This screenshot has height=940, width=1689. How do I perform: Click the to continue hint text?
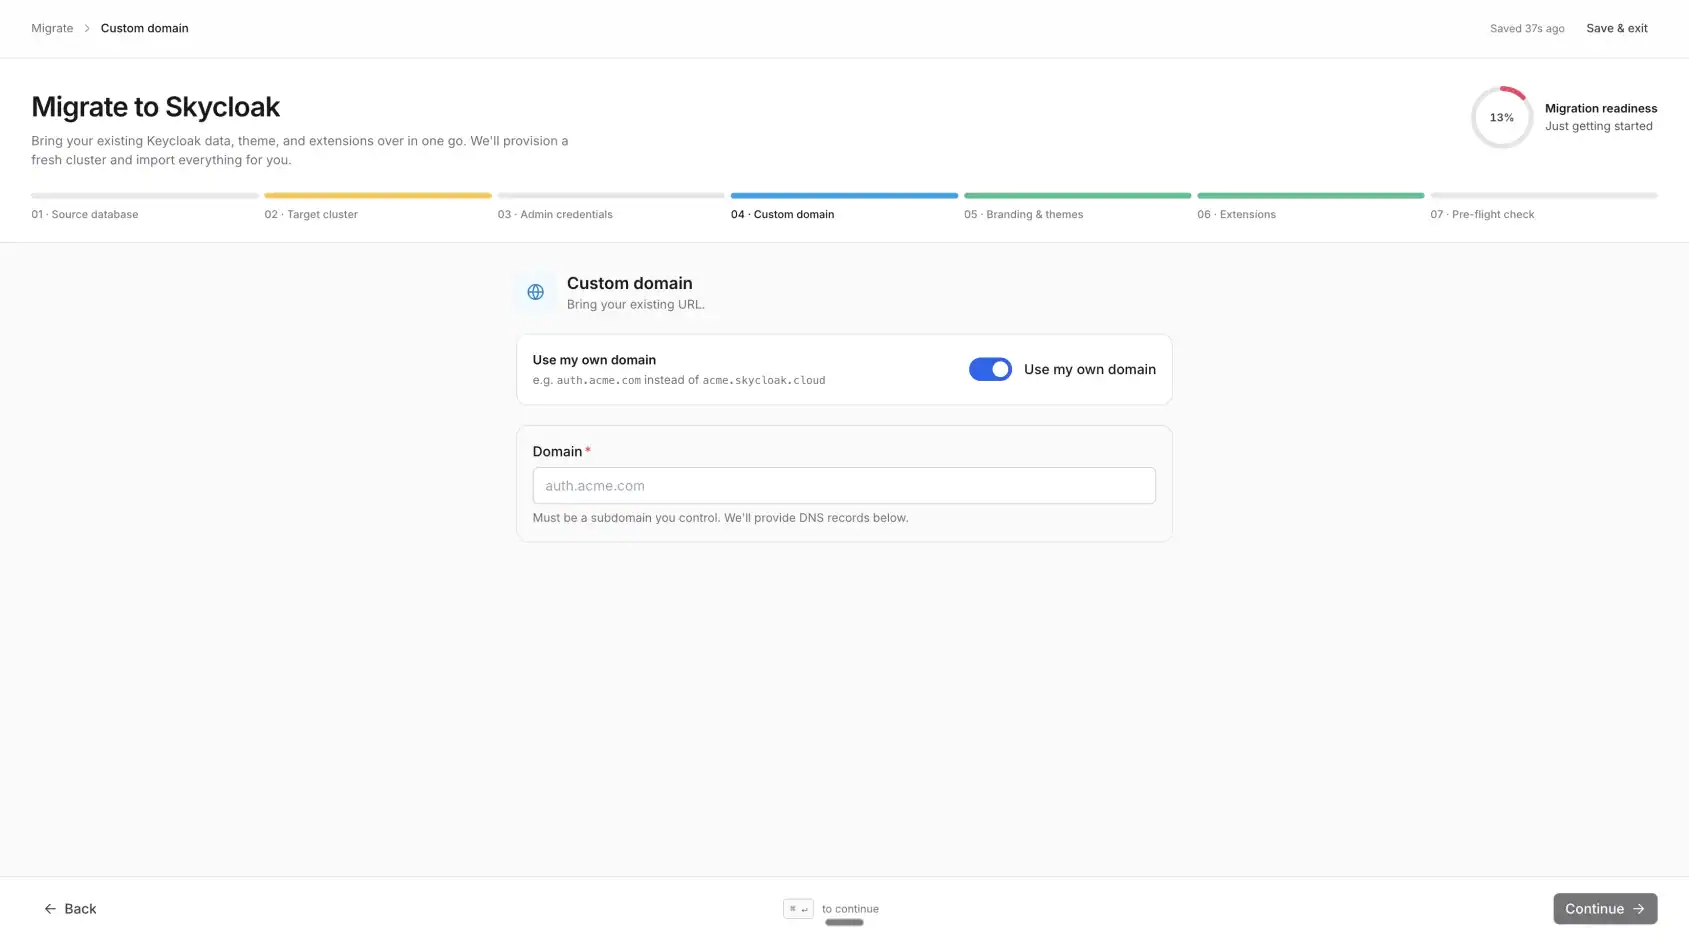coord(850,909)
